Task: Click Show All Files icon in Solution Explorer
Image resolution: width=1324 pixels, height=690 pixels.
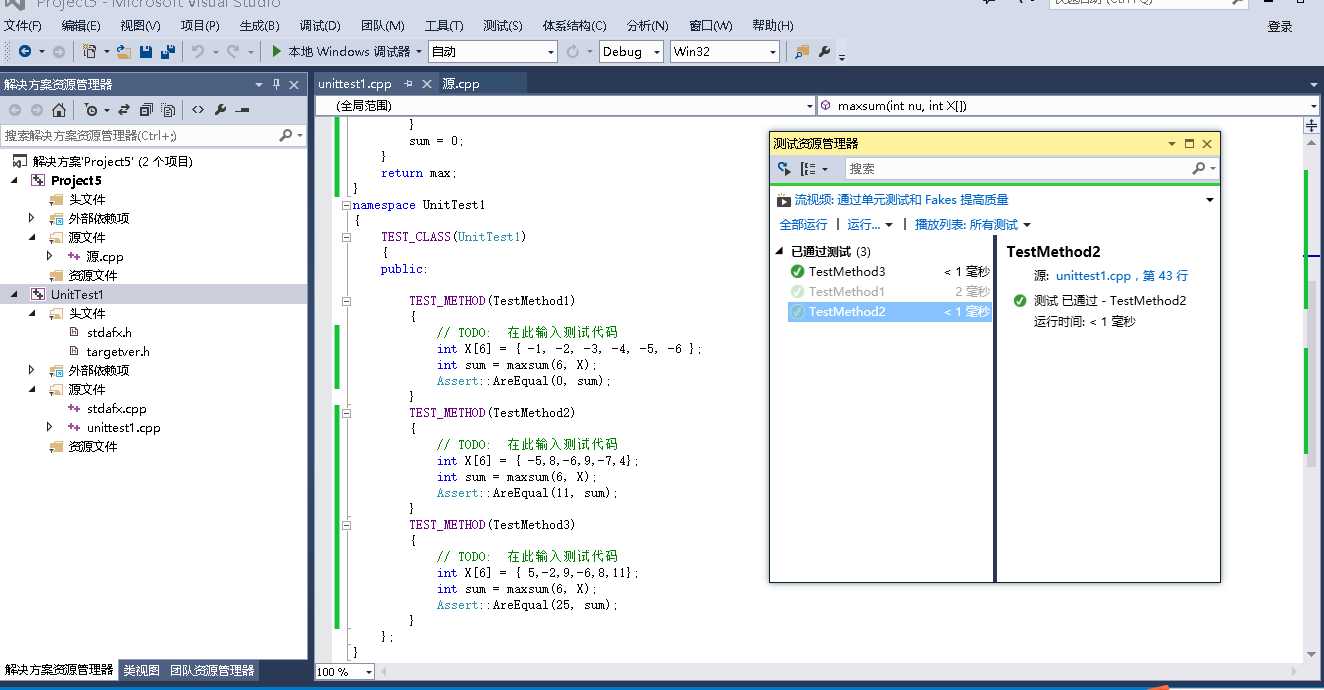Action: pos(169,110)
